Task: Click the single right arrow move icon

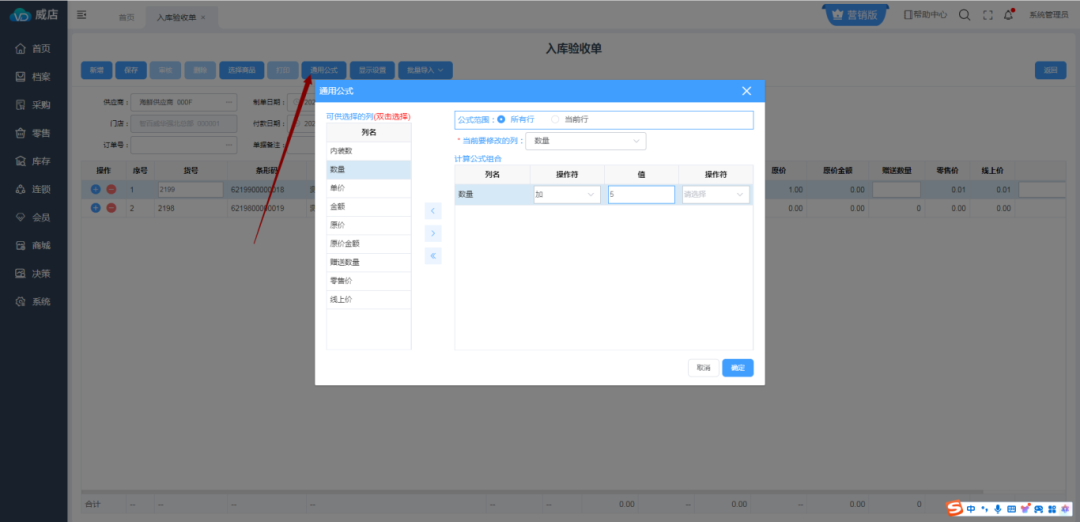Action: tap(432, 233)
